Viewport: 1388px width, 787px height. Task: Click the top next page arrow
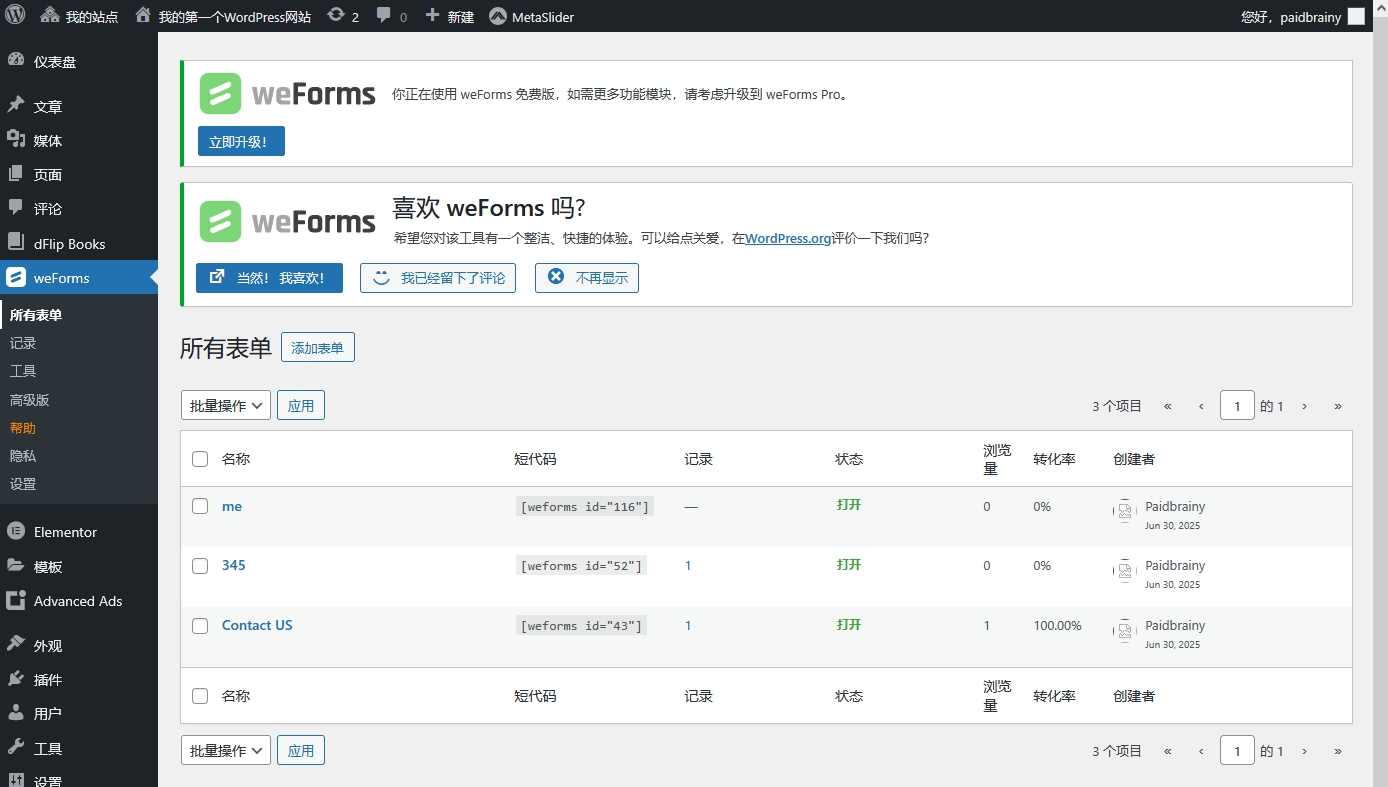point(1304,406)
